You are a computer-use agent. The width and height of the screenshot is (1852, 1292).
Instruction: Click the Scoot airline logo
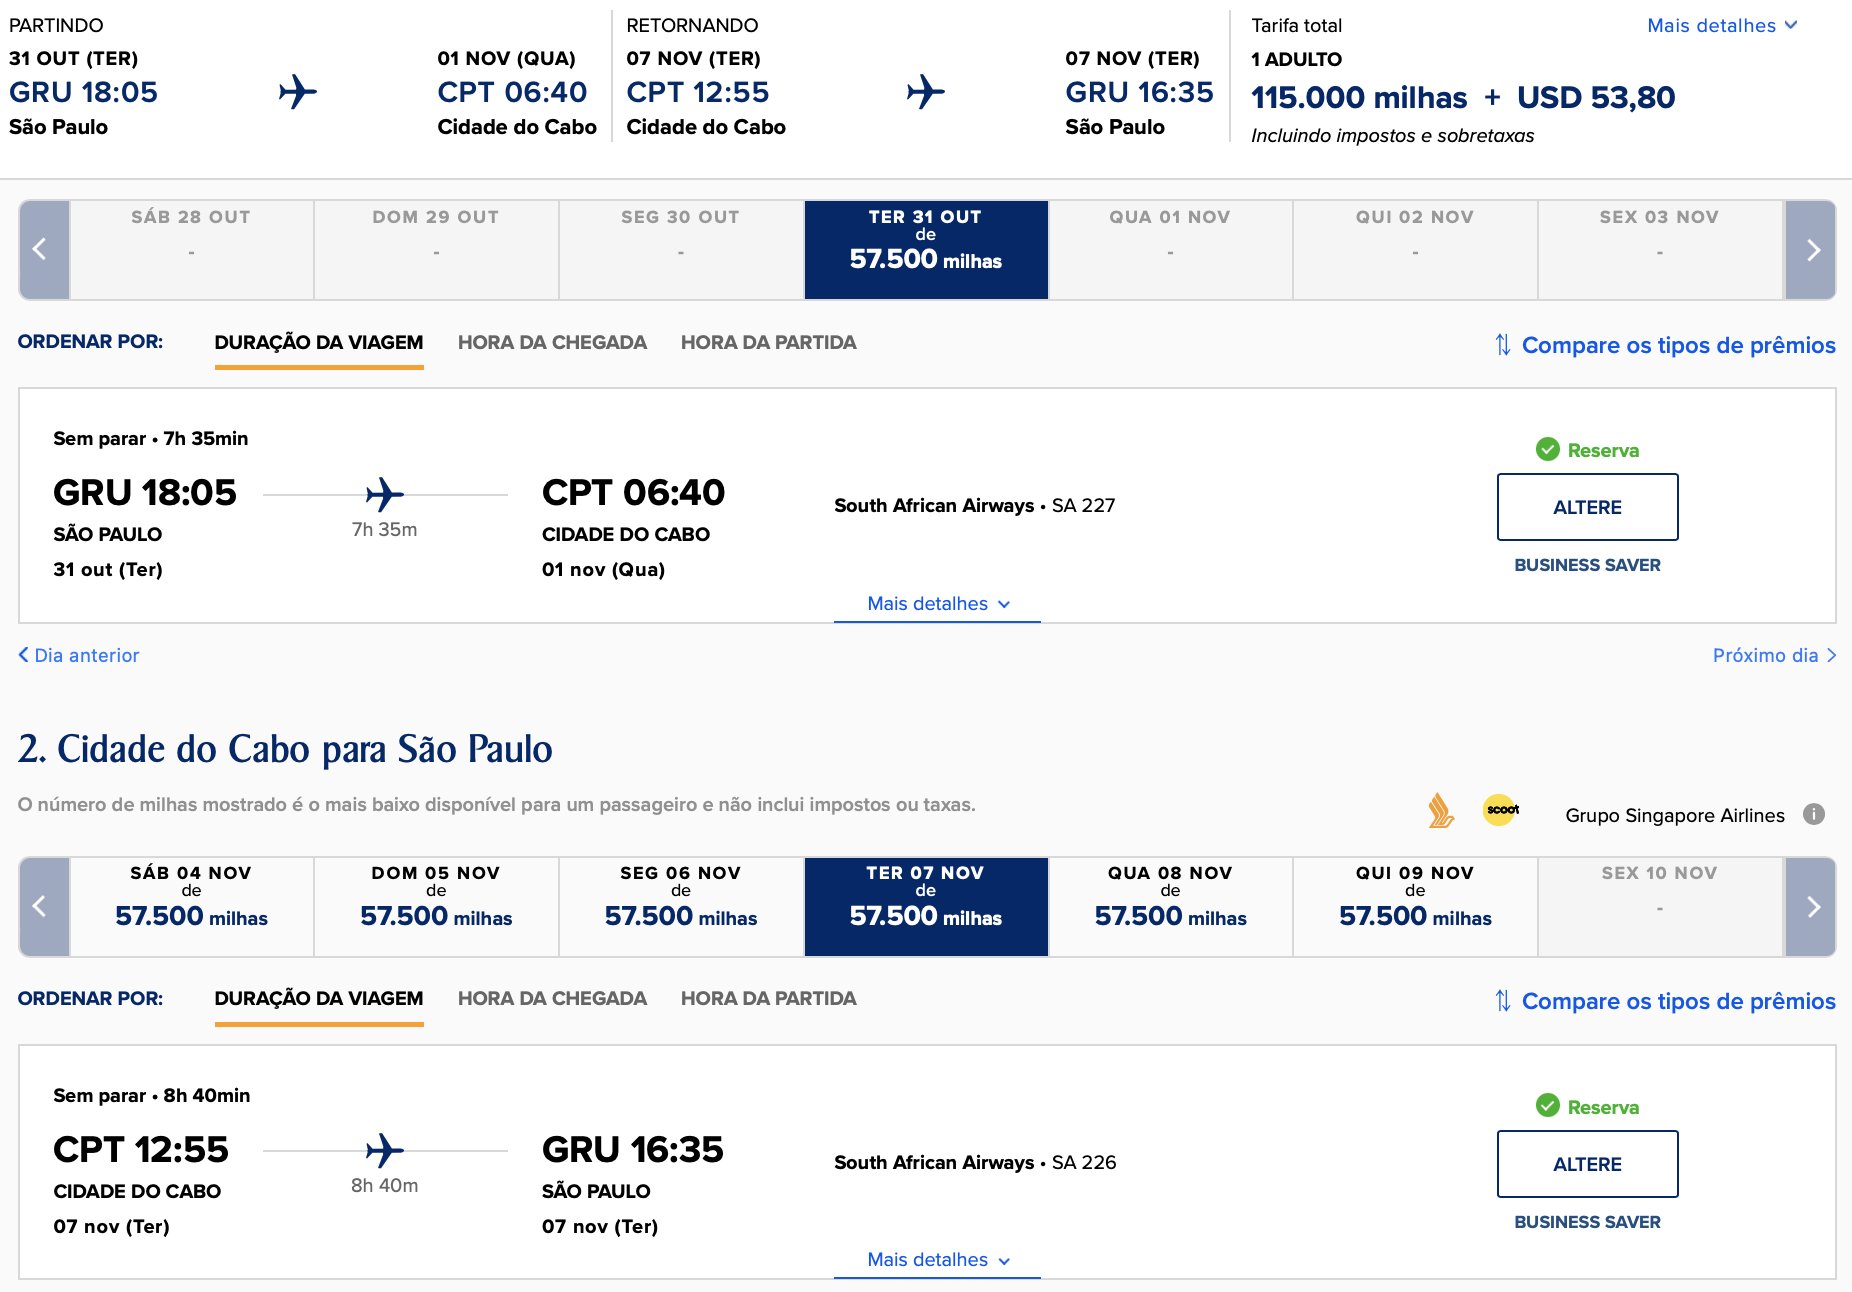(x=1501, y=810)
